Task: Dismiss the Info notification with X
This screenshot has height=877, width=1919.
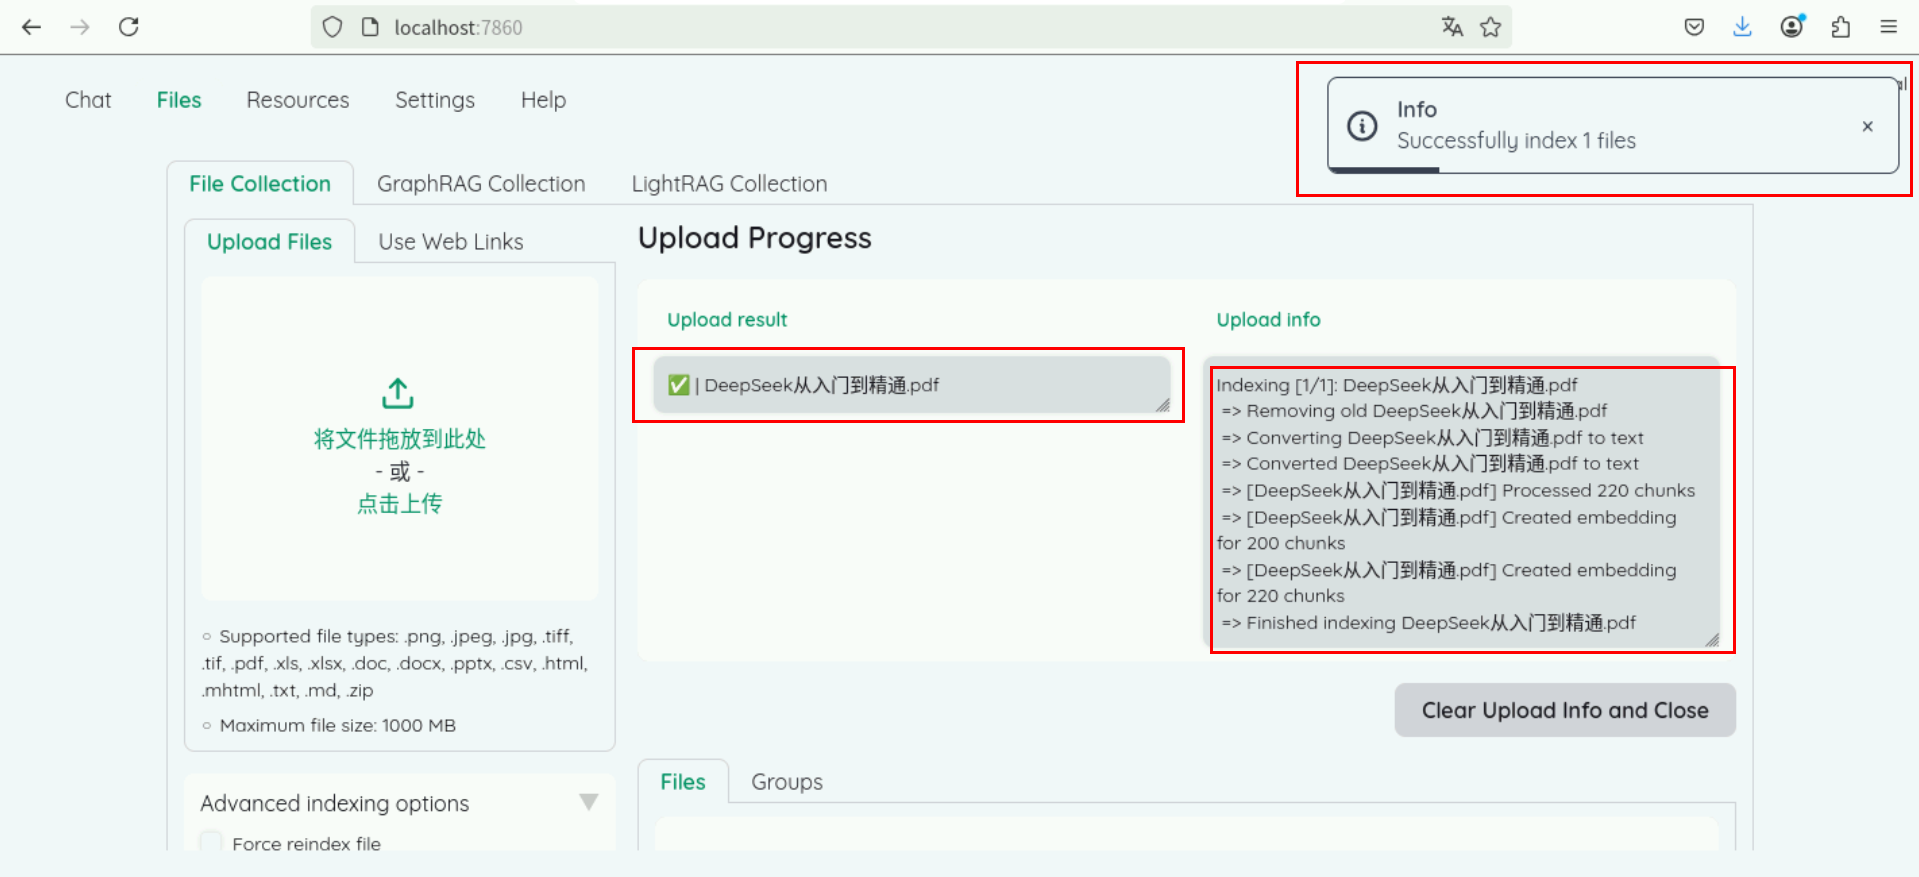Action: point(1867,126)
